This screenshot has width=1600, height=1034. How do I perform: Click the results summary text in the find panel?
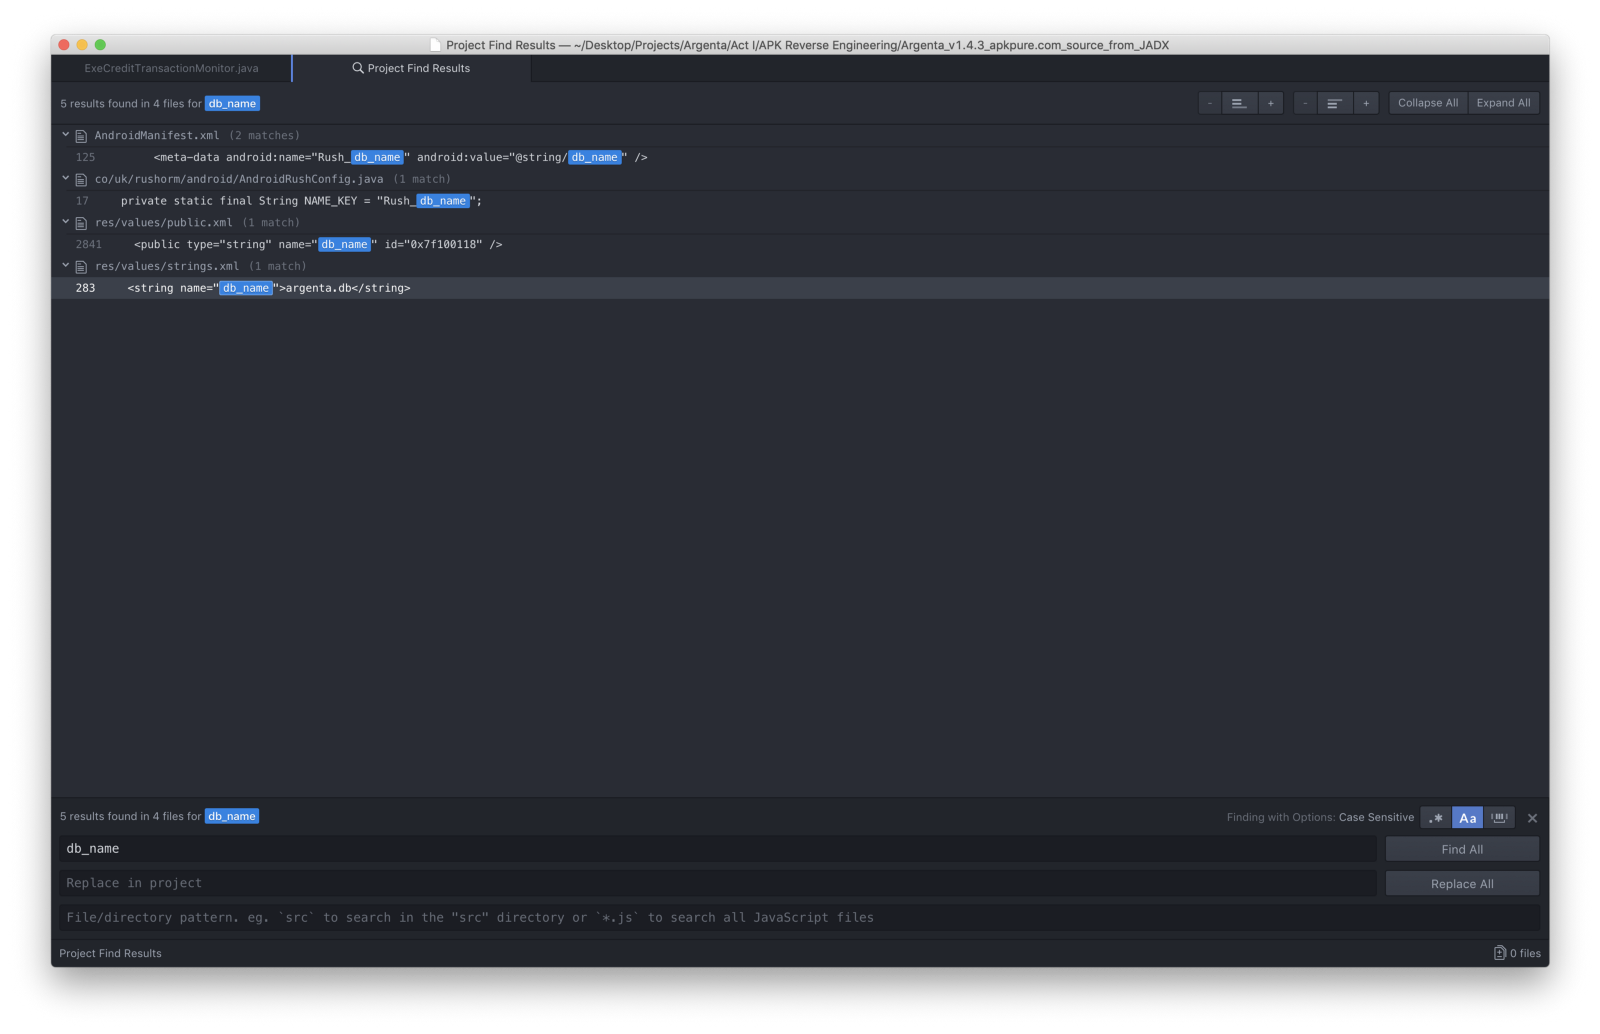click(159, 816)
